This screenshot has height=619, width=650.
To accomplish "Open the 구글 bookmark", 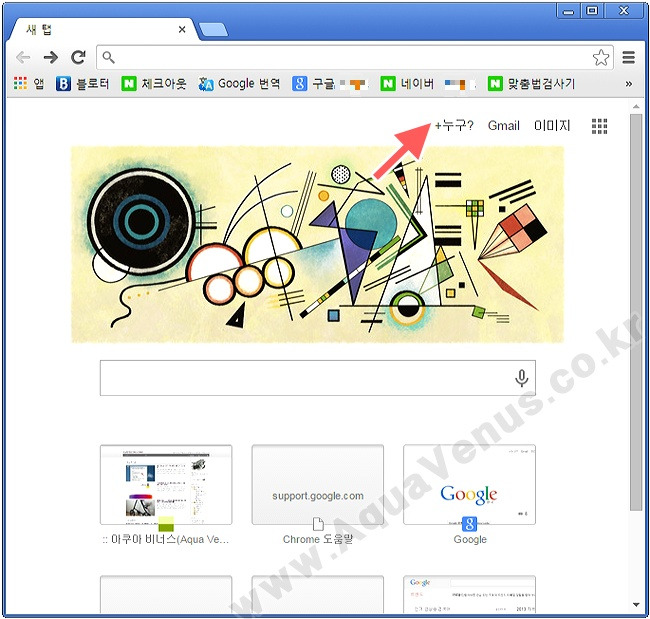I will [330, 84].
